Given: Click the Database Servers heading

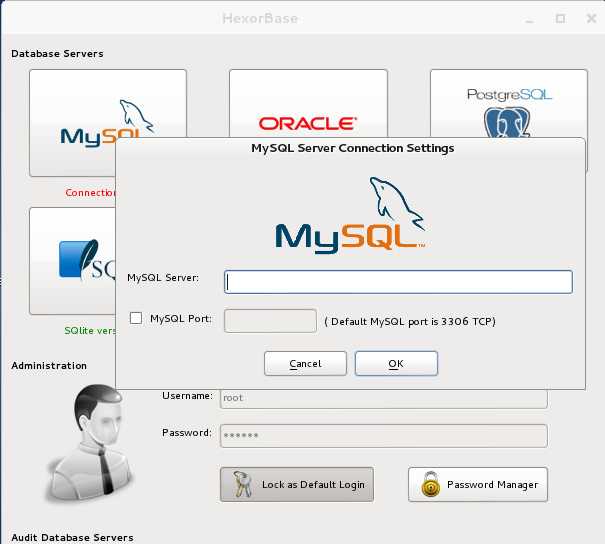Looking at the screenshot, I should click(x=57, y=54).
